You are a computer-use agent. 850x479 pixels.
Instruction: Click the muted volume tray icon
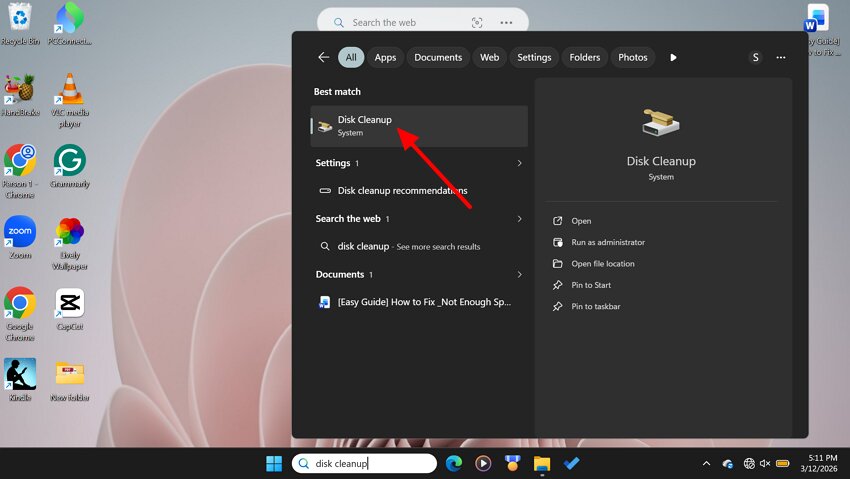(x=765, y=463)
